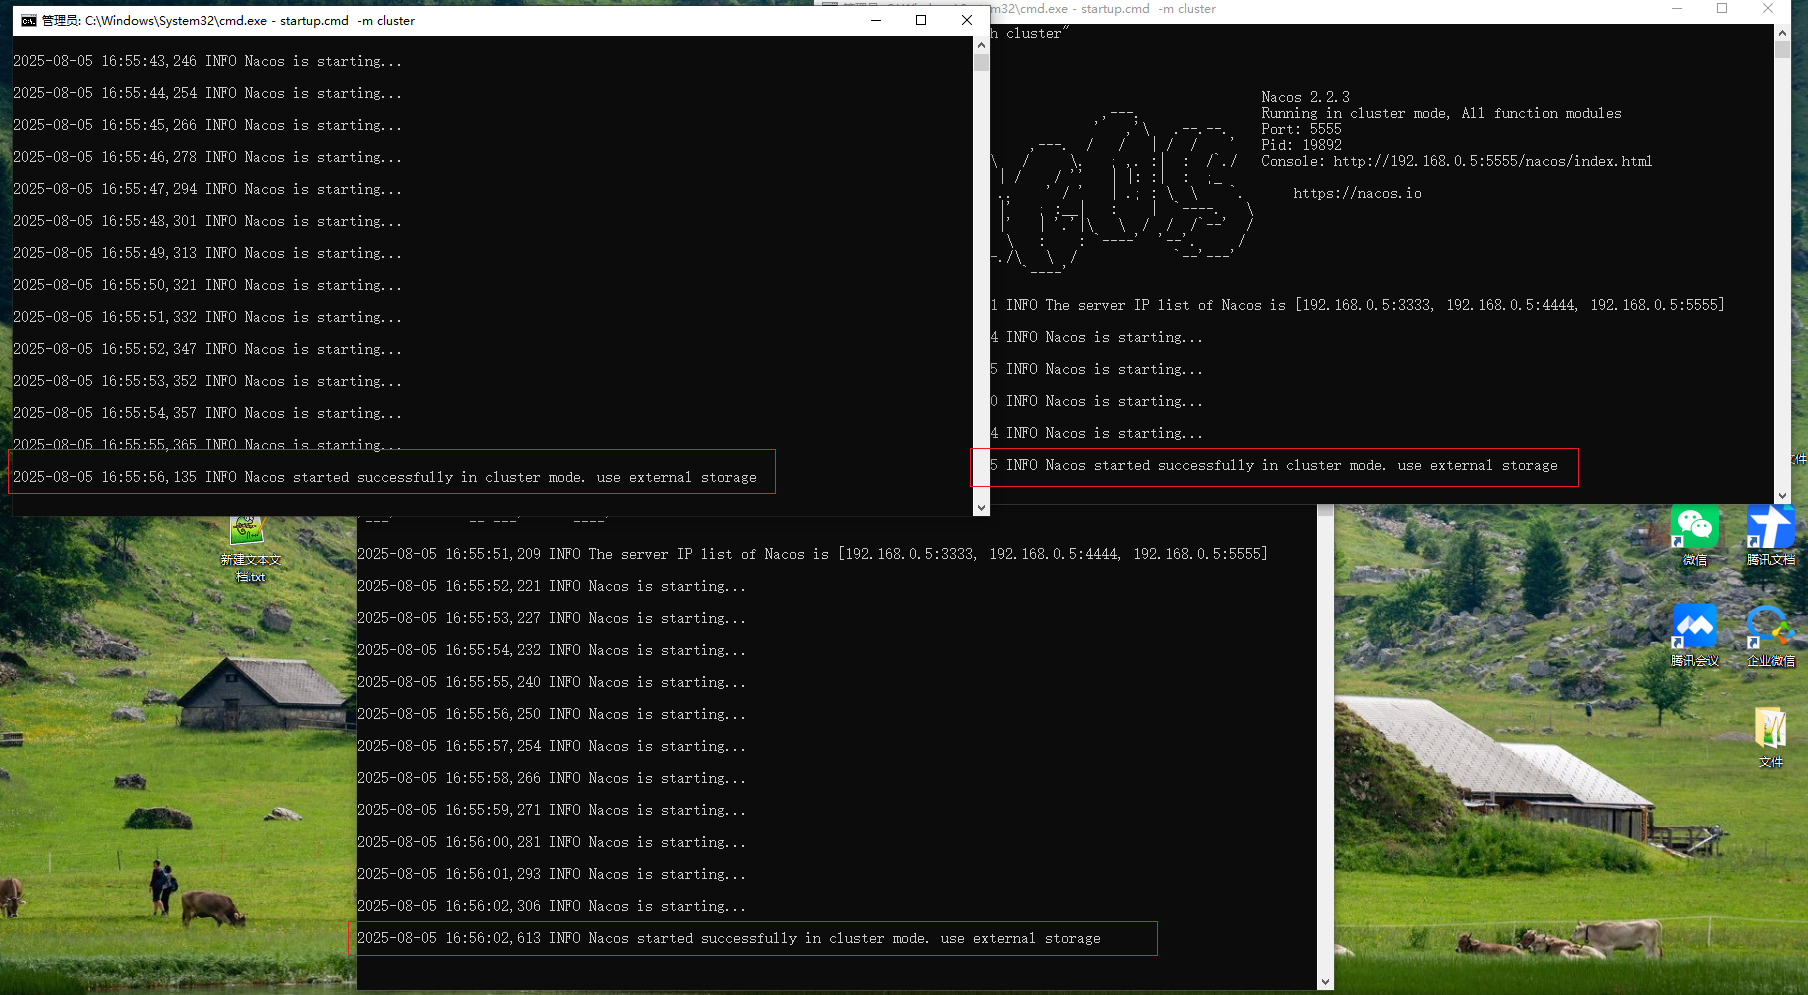1808x995 pixels.
Task: Launch 企业微信 desktop shortcut
Action: coord(1771,636)
